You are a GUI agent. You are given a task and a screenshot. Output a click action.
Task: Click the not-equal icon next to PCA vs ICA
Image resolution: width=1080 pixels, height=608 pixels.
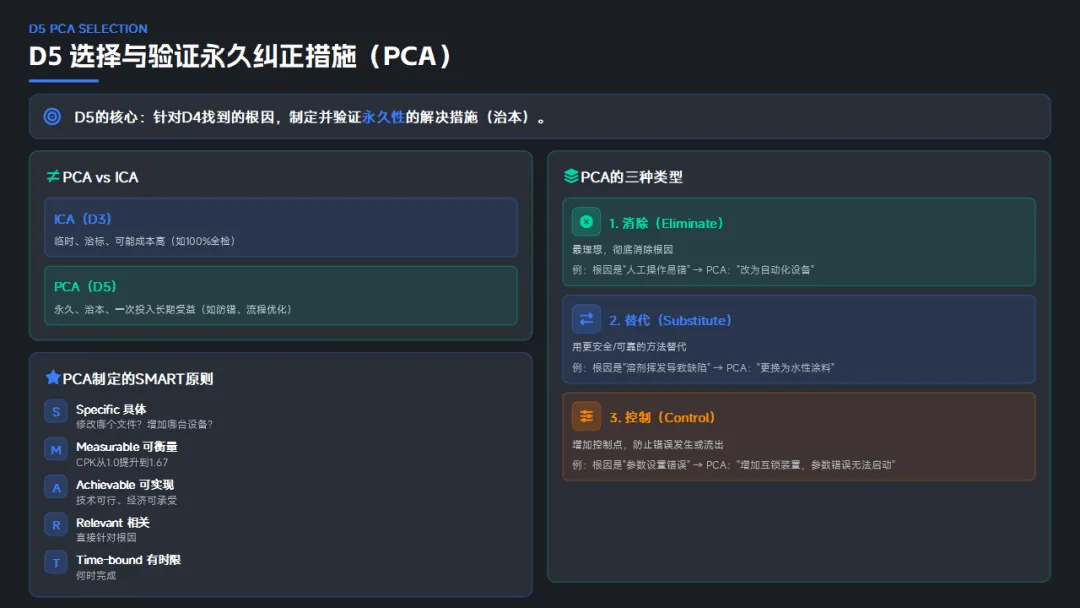(x=53, y=177)
